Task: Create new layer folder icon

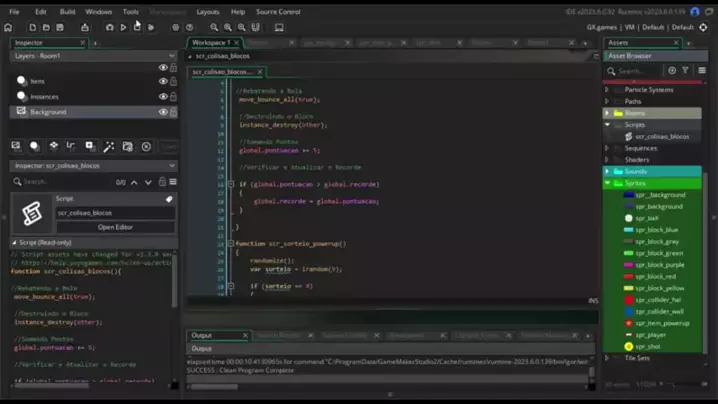Action: pyautogui.click(x=127, y=146)
